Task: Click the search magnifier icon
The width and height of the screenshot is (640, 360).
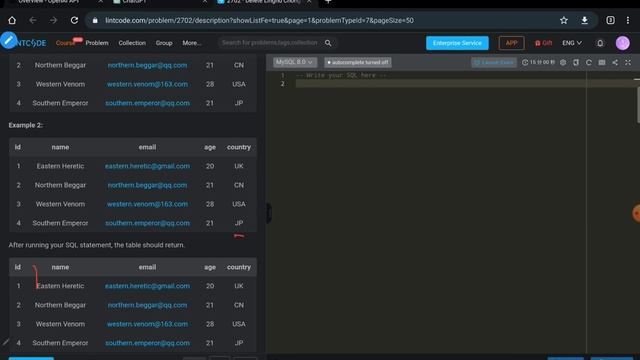Action: (328, 43)
